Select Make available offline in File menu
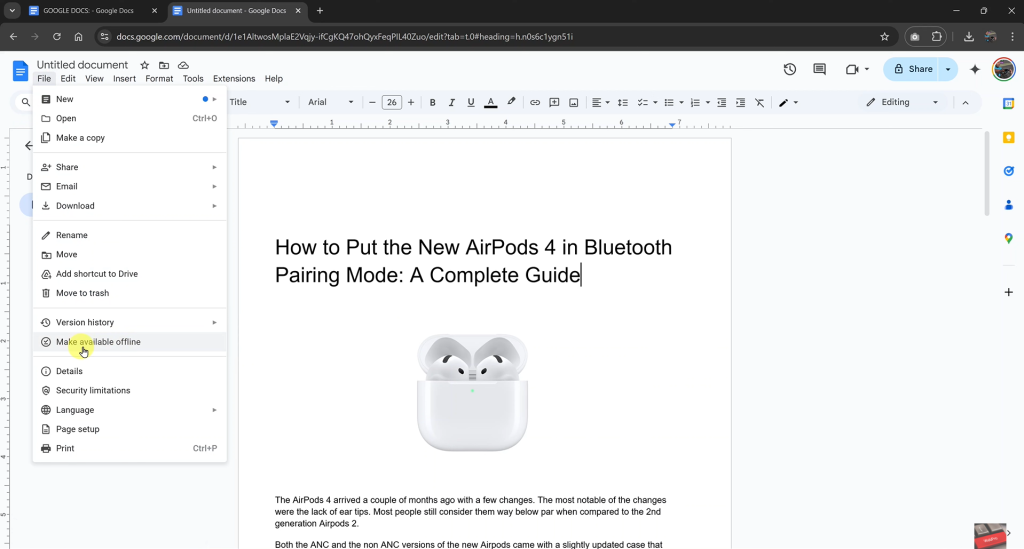Screen dimensions: 1024x549 [129, 342]
